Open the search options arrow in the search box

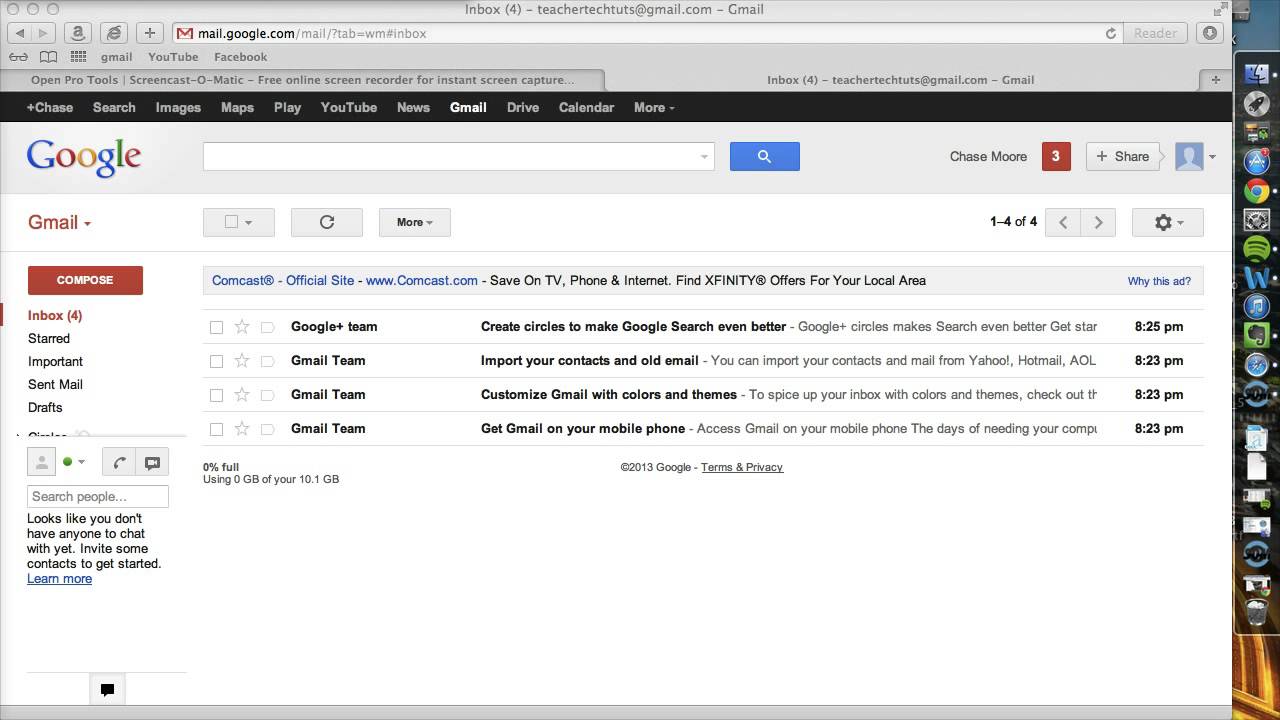click(x=704, y=156)
